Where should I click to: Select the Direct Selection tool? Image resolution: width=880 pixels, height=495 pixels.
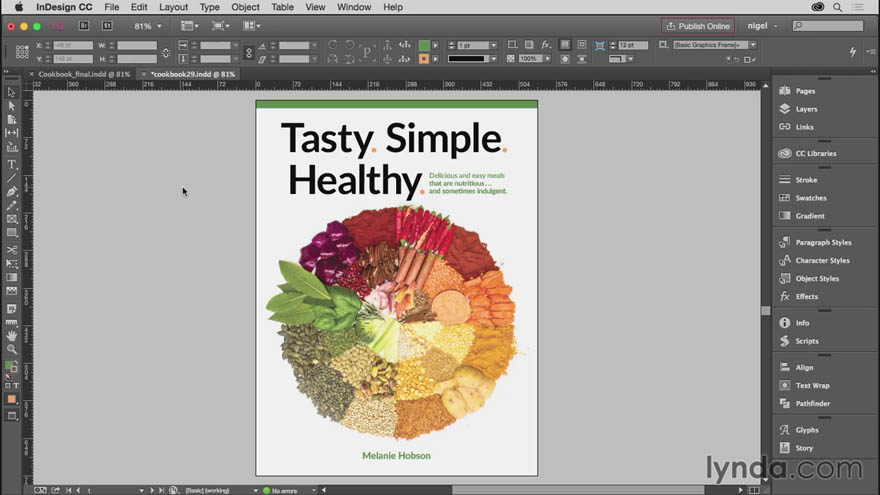pos(12,106)
